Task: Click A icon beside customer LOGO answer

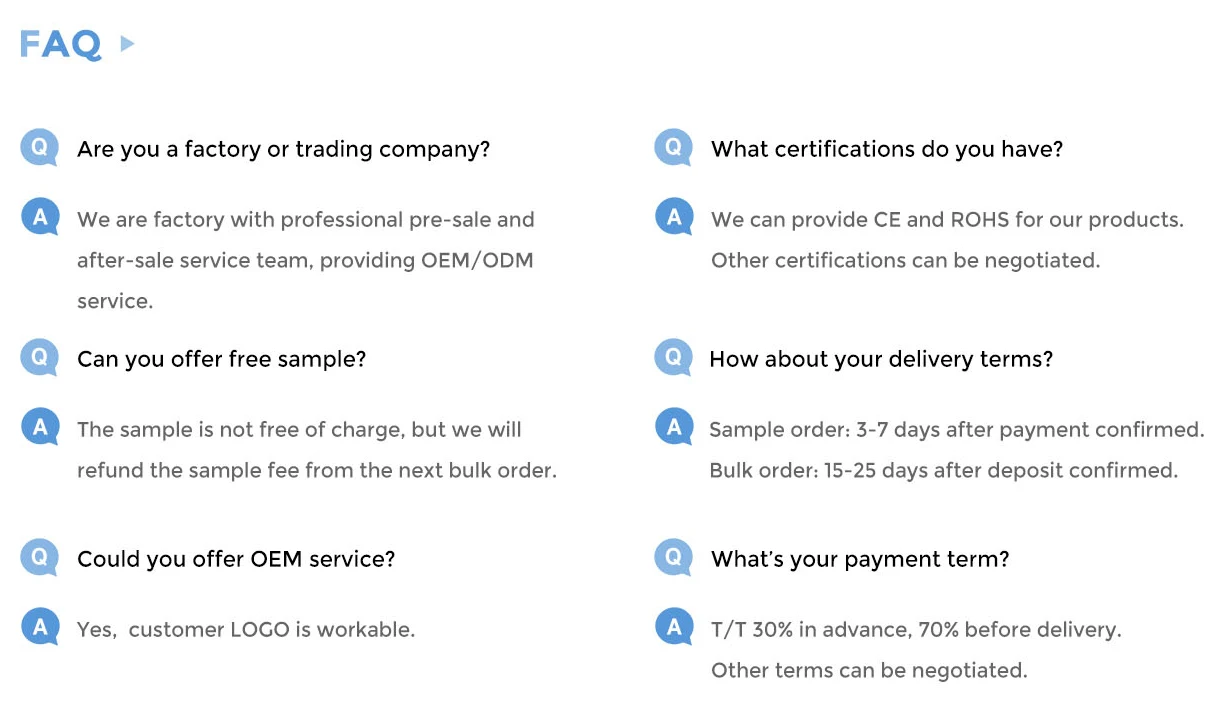Action: click(40, 628)
